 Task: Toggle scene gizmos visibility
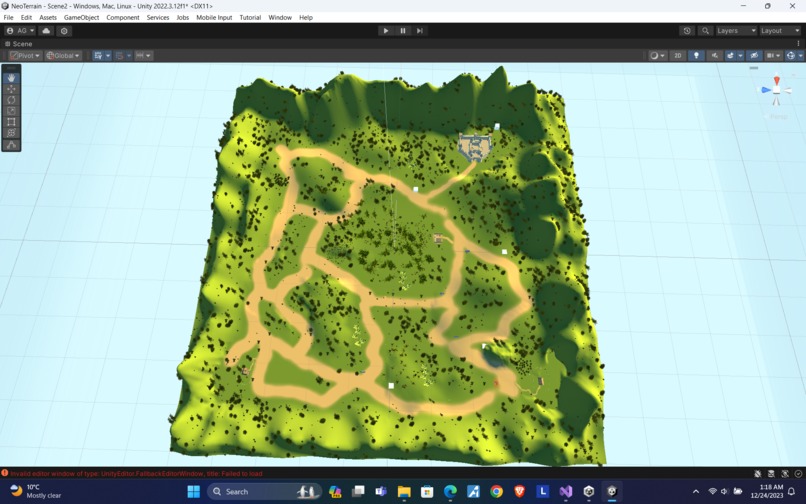pos(791,56)
